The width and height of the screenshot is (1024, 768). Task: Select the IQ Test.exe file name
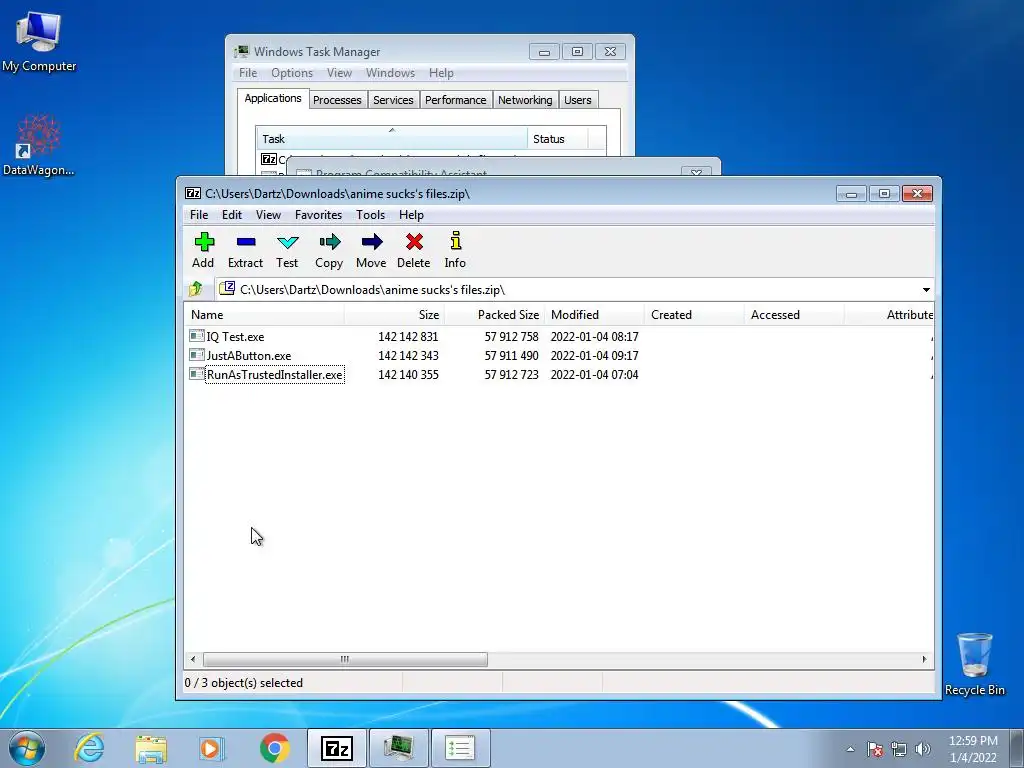(236, 337)
